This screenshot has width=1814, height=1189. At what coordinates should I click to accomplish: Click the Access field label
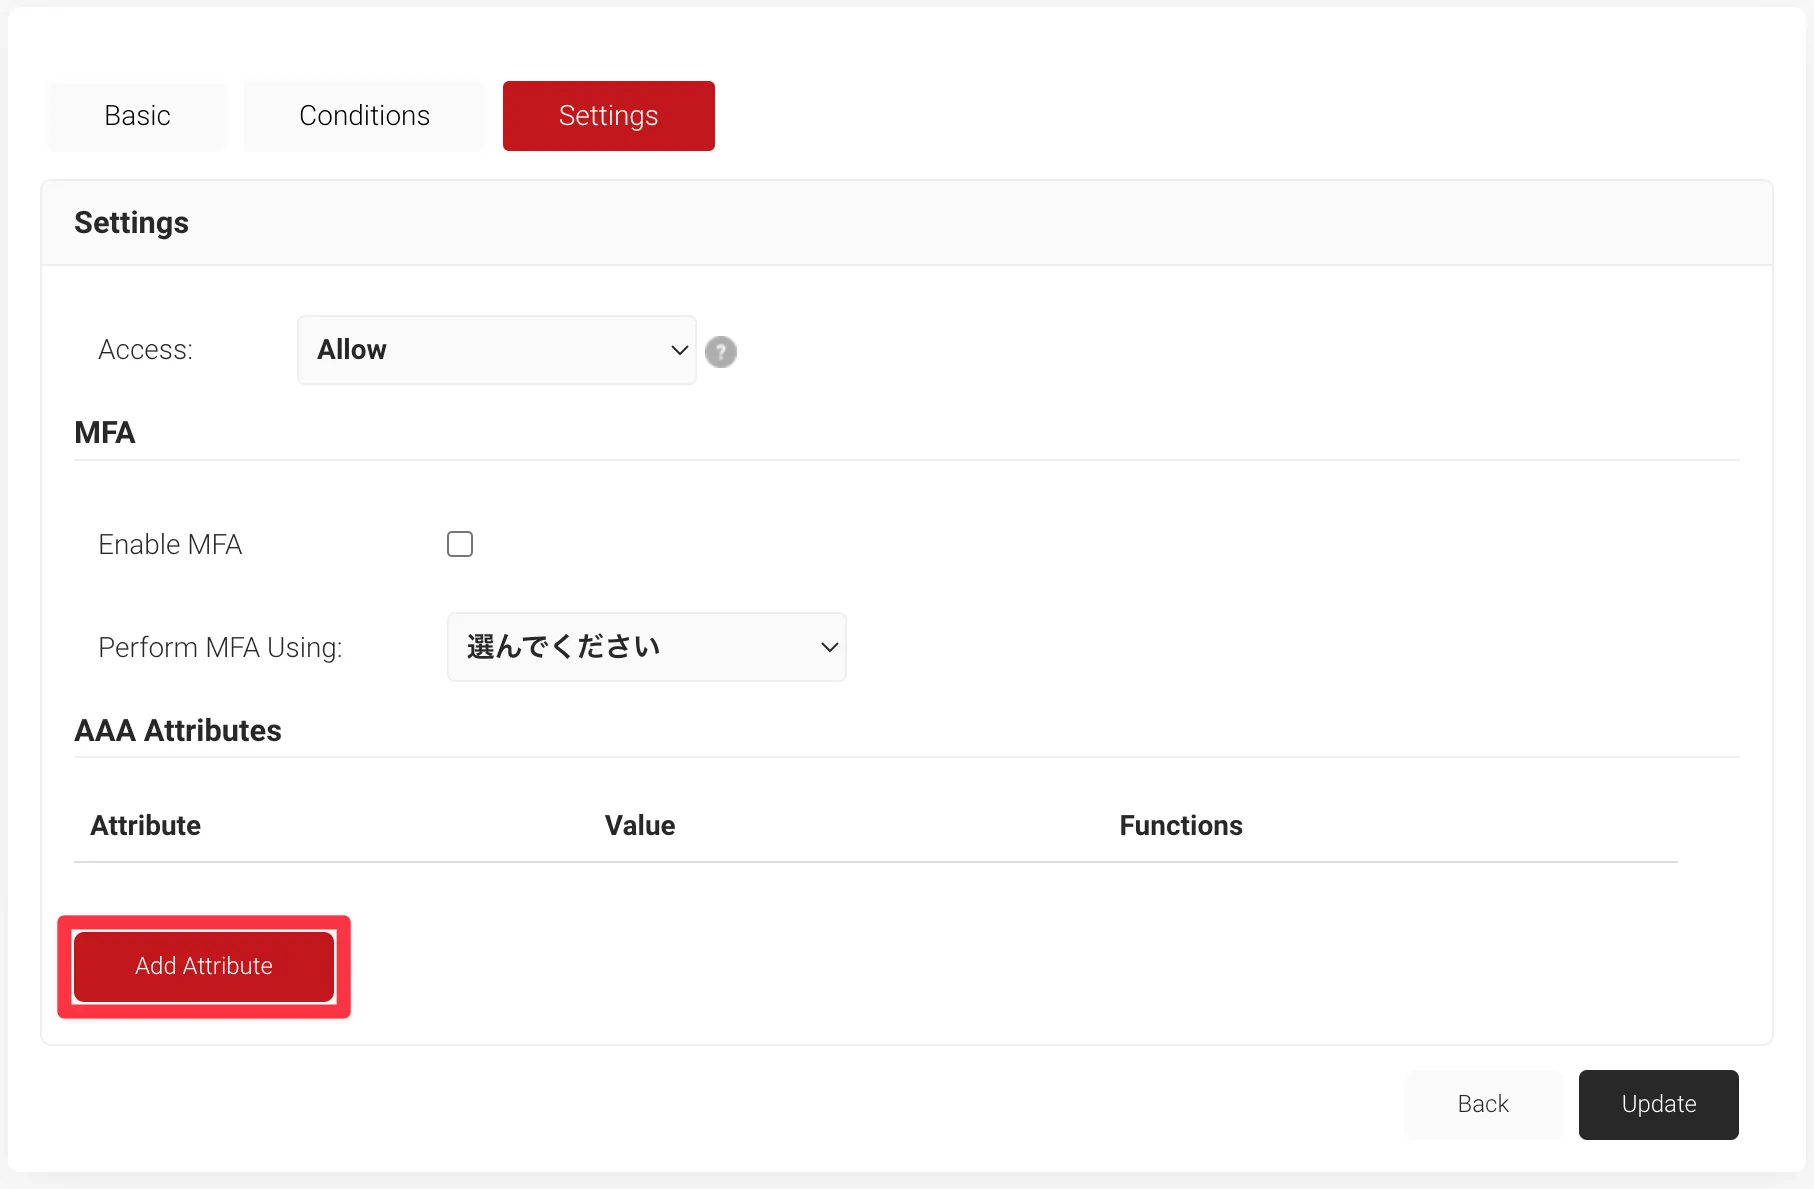point(145,350)
